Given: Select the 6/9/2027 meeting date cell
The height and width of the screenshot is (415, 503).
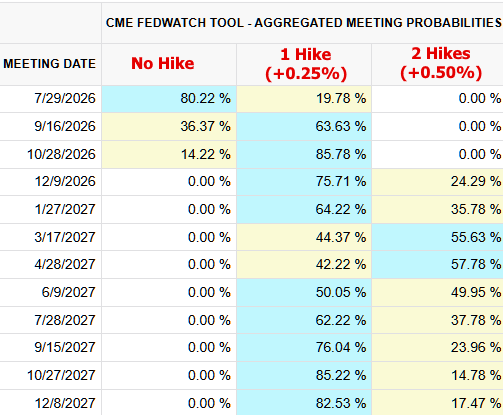Looking at the screenshot, I should tap(50, 293).
